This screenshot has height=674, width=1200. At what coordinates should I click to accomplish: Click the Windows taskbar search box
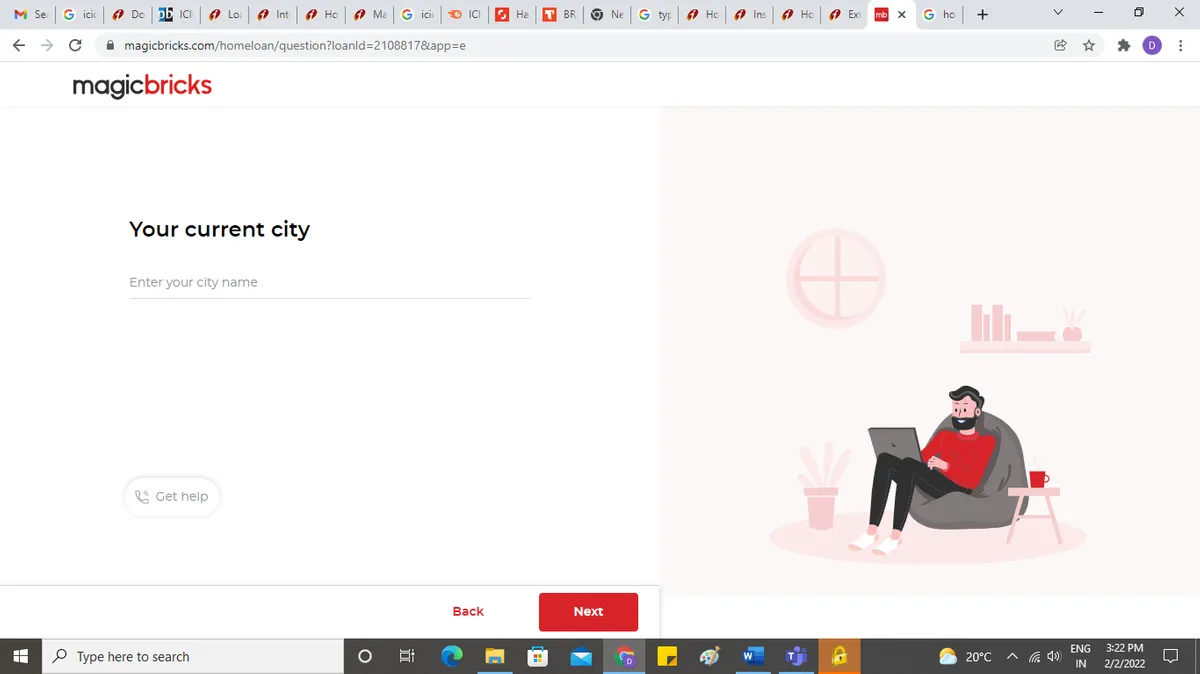click(x=195, y=656)
